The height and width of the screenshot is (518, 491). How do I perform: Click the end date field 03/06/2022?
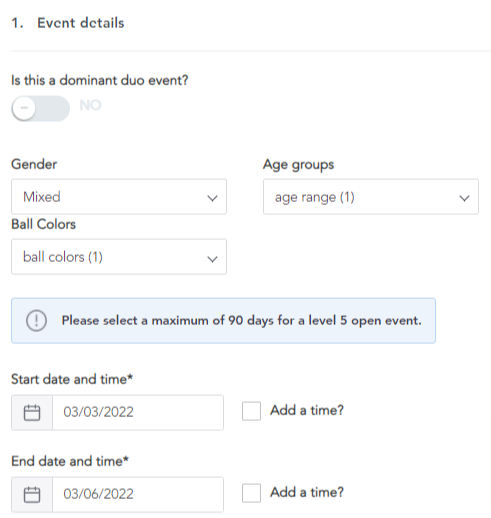click(138, 494)
